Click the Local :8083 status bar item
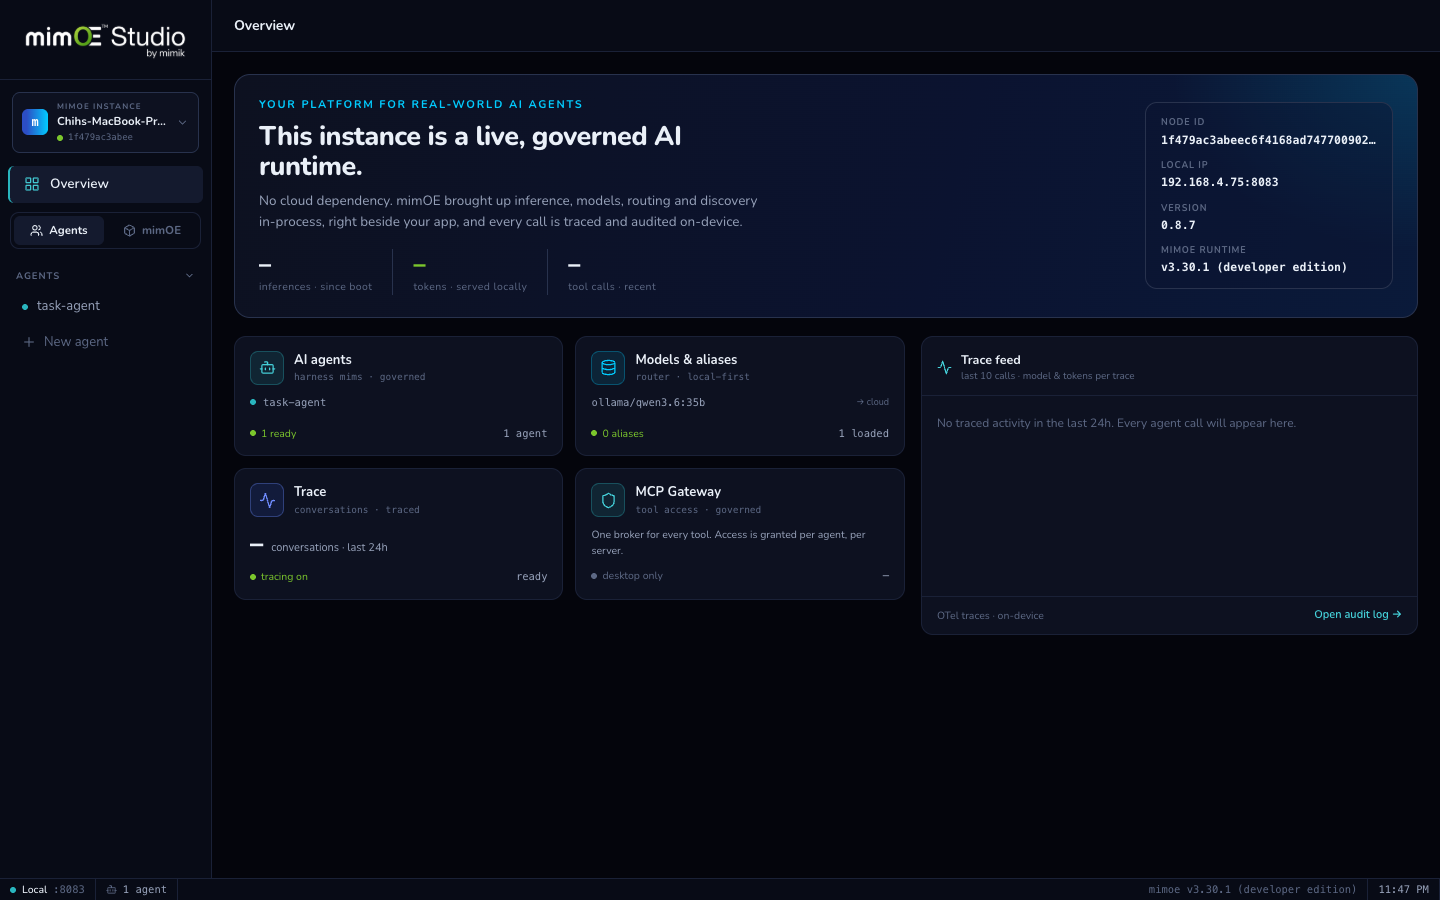This screenshot has width=1440, height=900. 48,890
